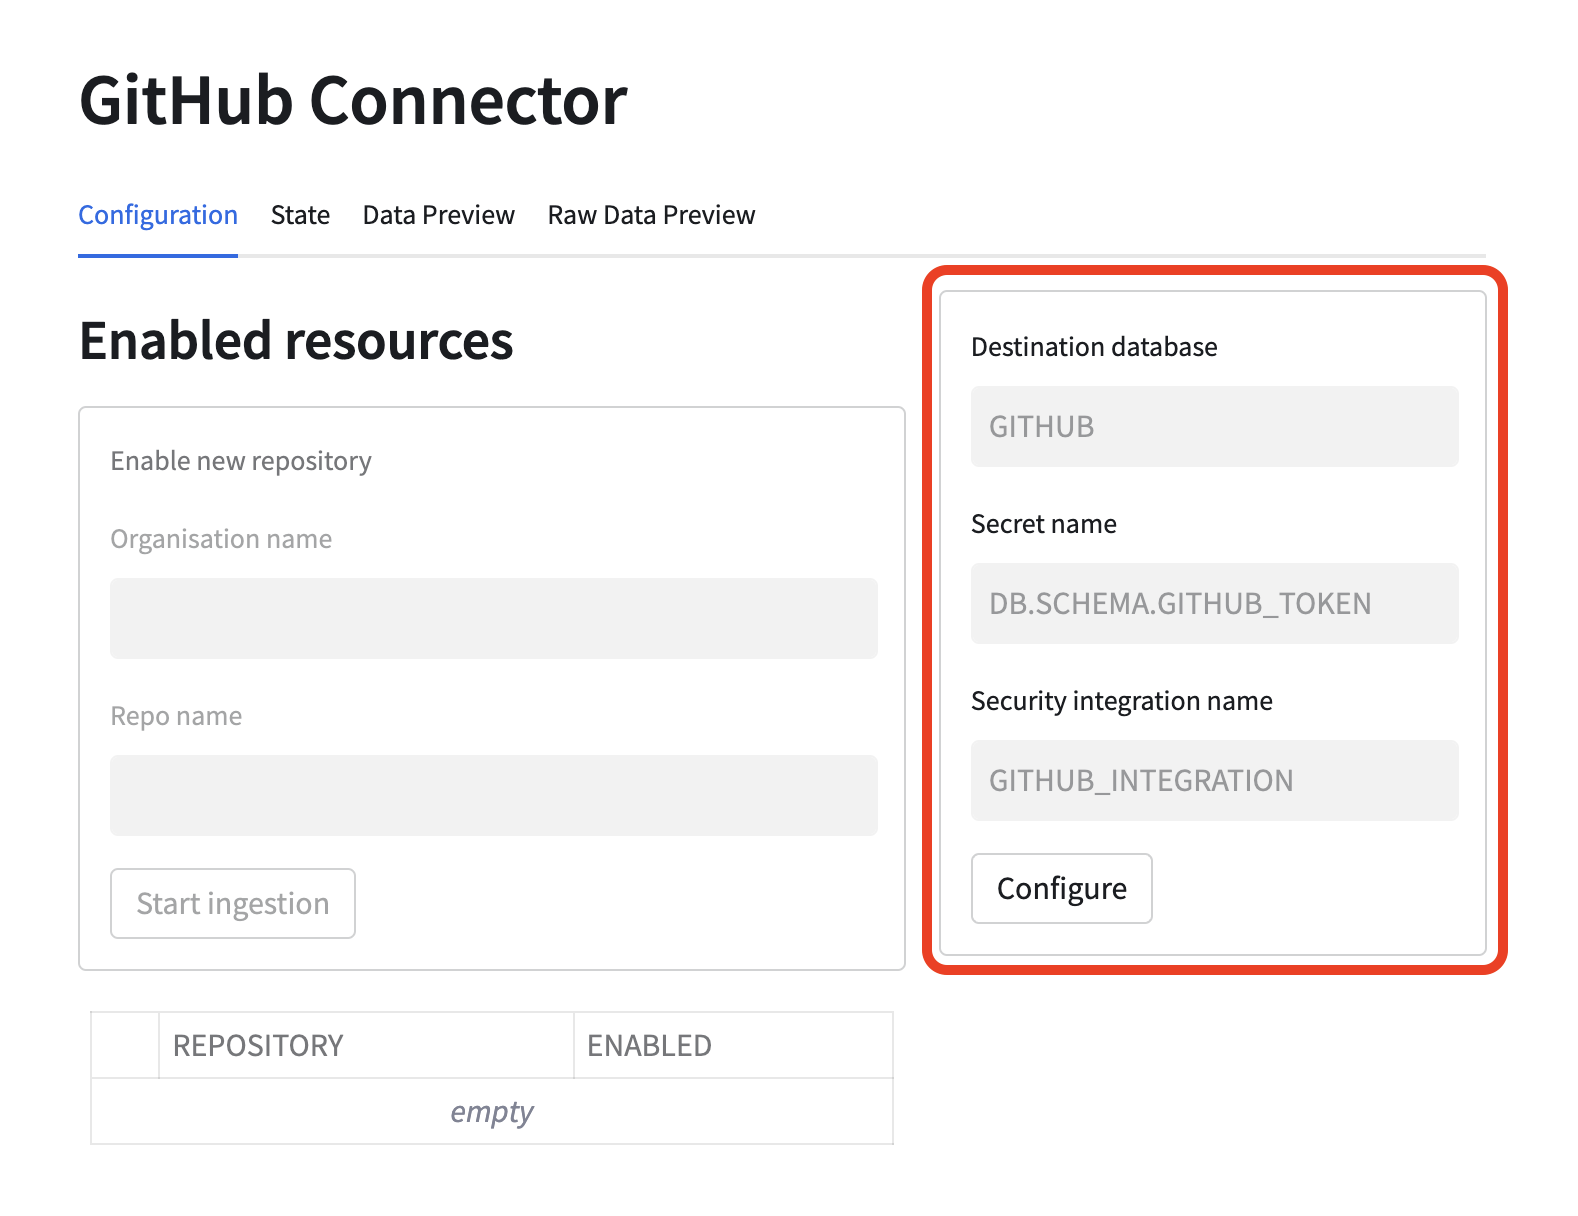
Task: Click the Secret name label
Action: (x=1044, y=524)
